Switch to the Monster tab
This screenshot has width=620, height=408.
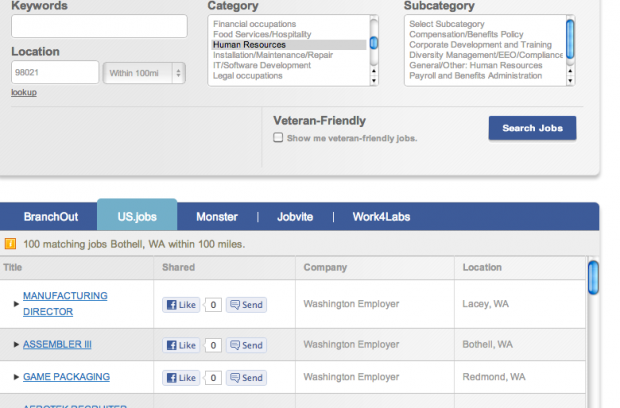[217, 217]
